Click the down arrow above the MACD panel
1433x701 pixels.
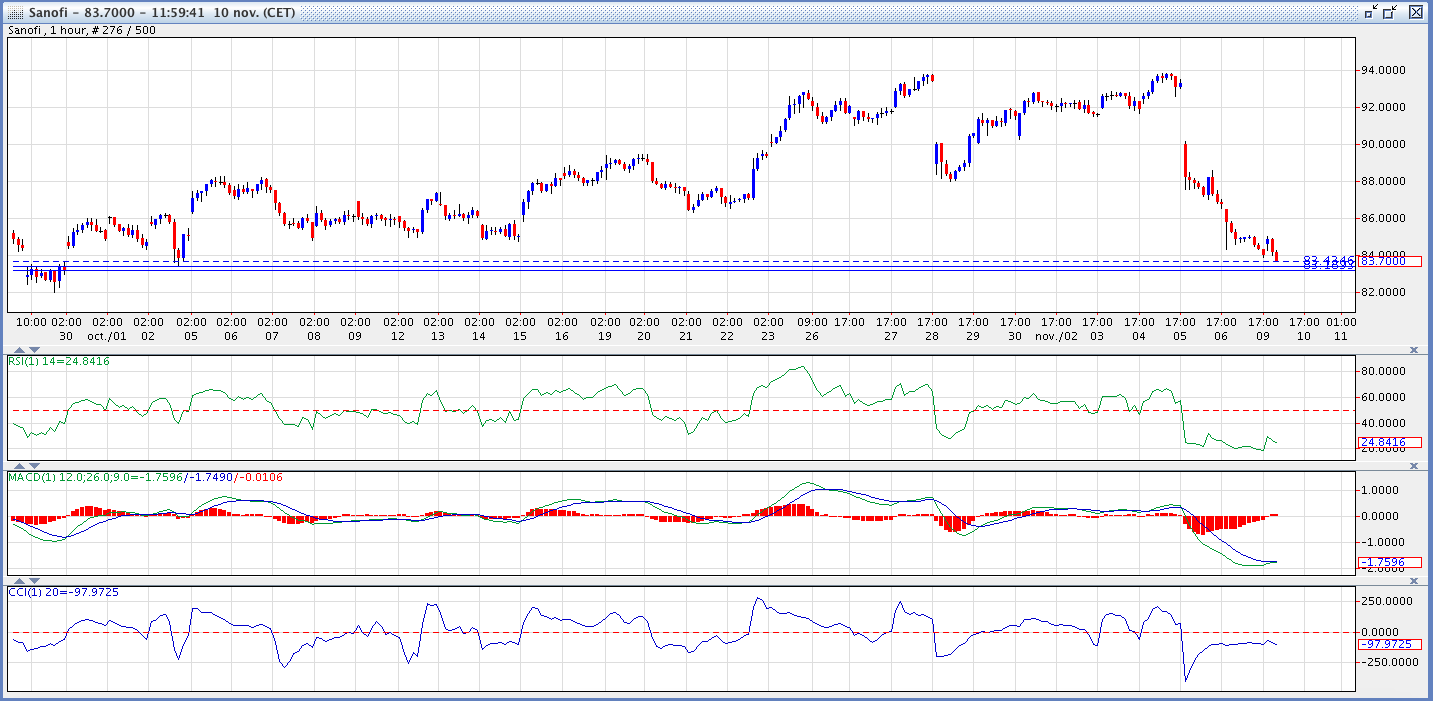click(32, 466)
